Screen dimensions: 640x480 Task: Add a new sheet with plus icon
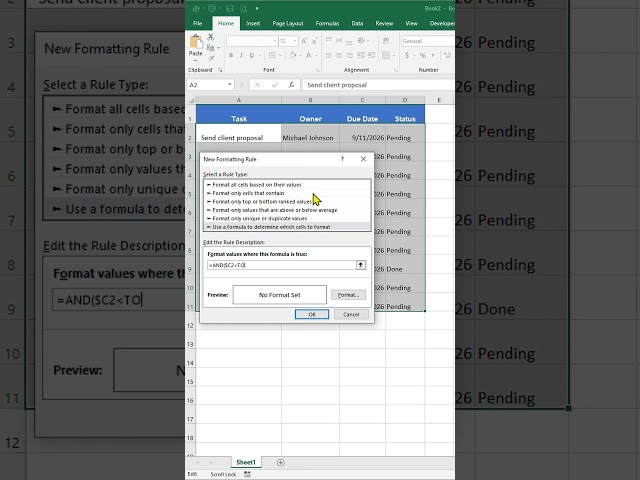click(280, 462)
